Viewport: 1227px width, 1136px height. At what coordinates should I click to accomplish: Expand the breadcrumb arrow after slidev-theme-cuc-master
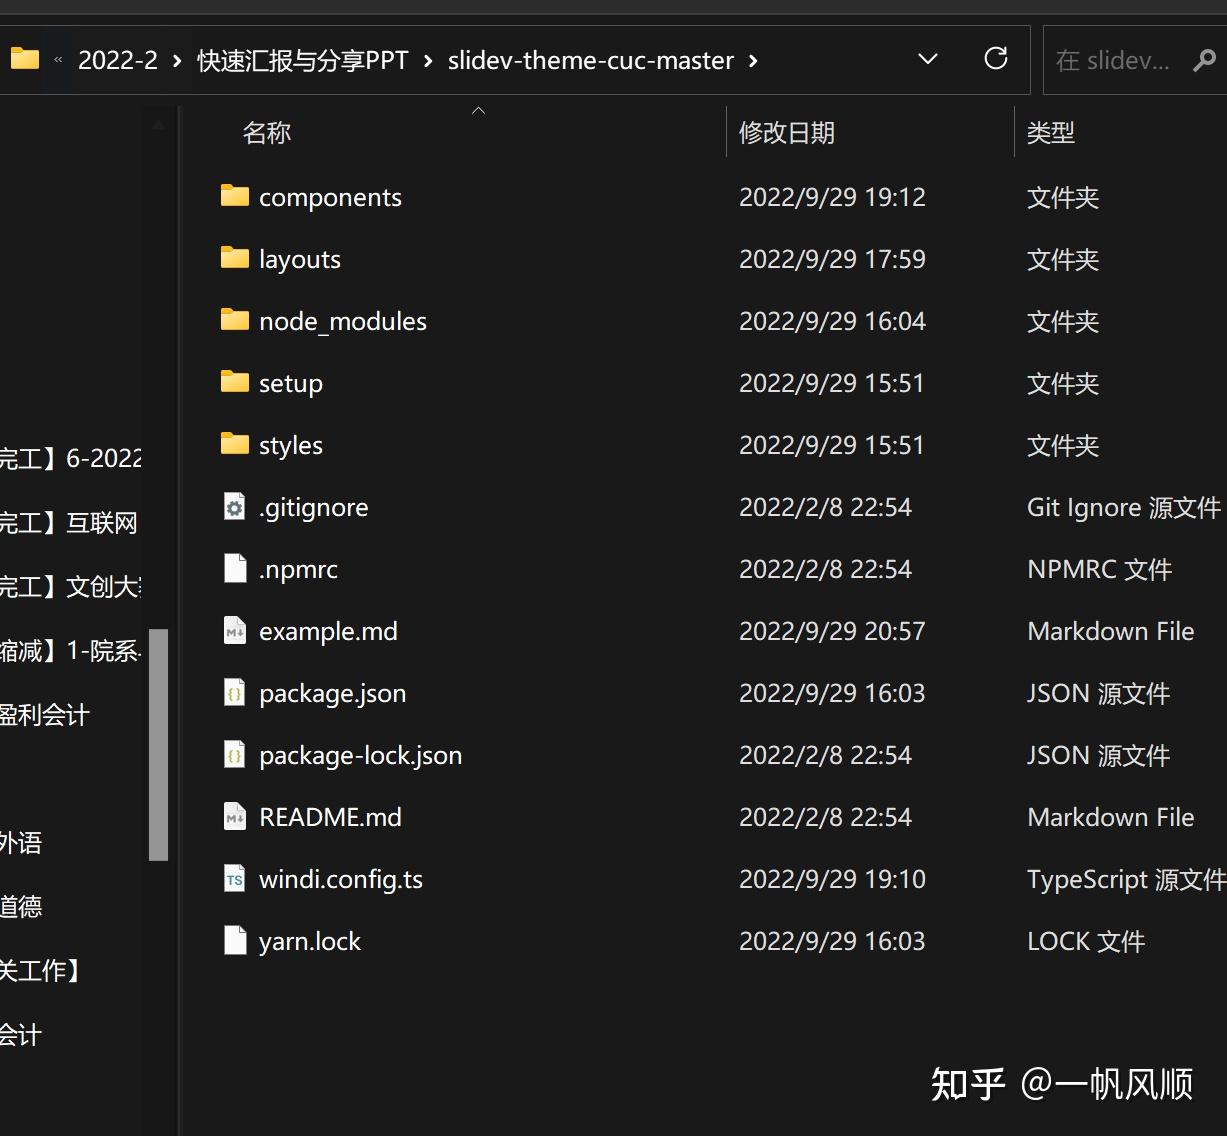tap(753, 60)
